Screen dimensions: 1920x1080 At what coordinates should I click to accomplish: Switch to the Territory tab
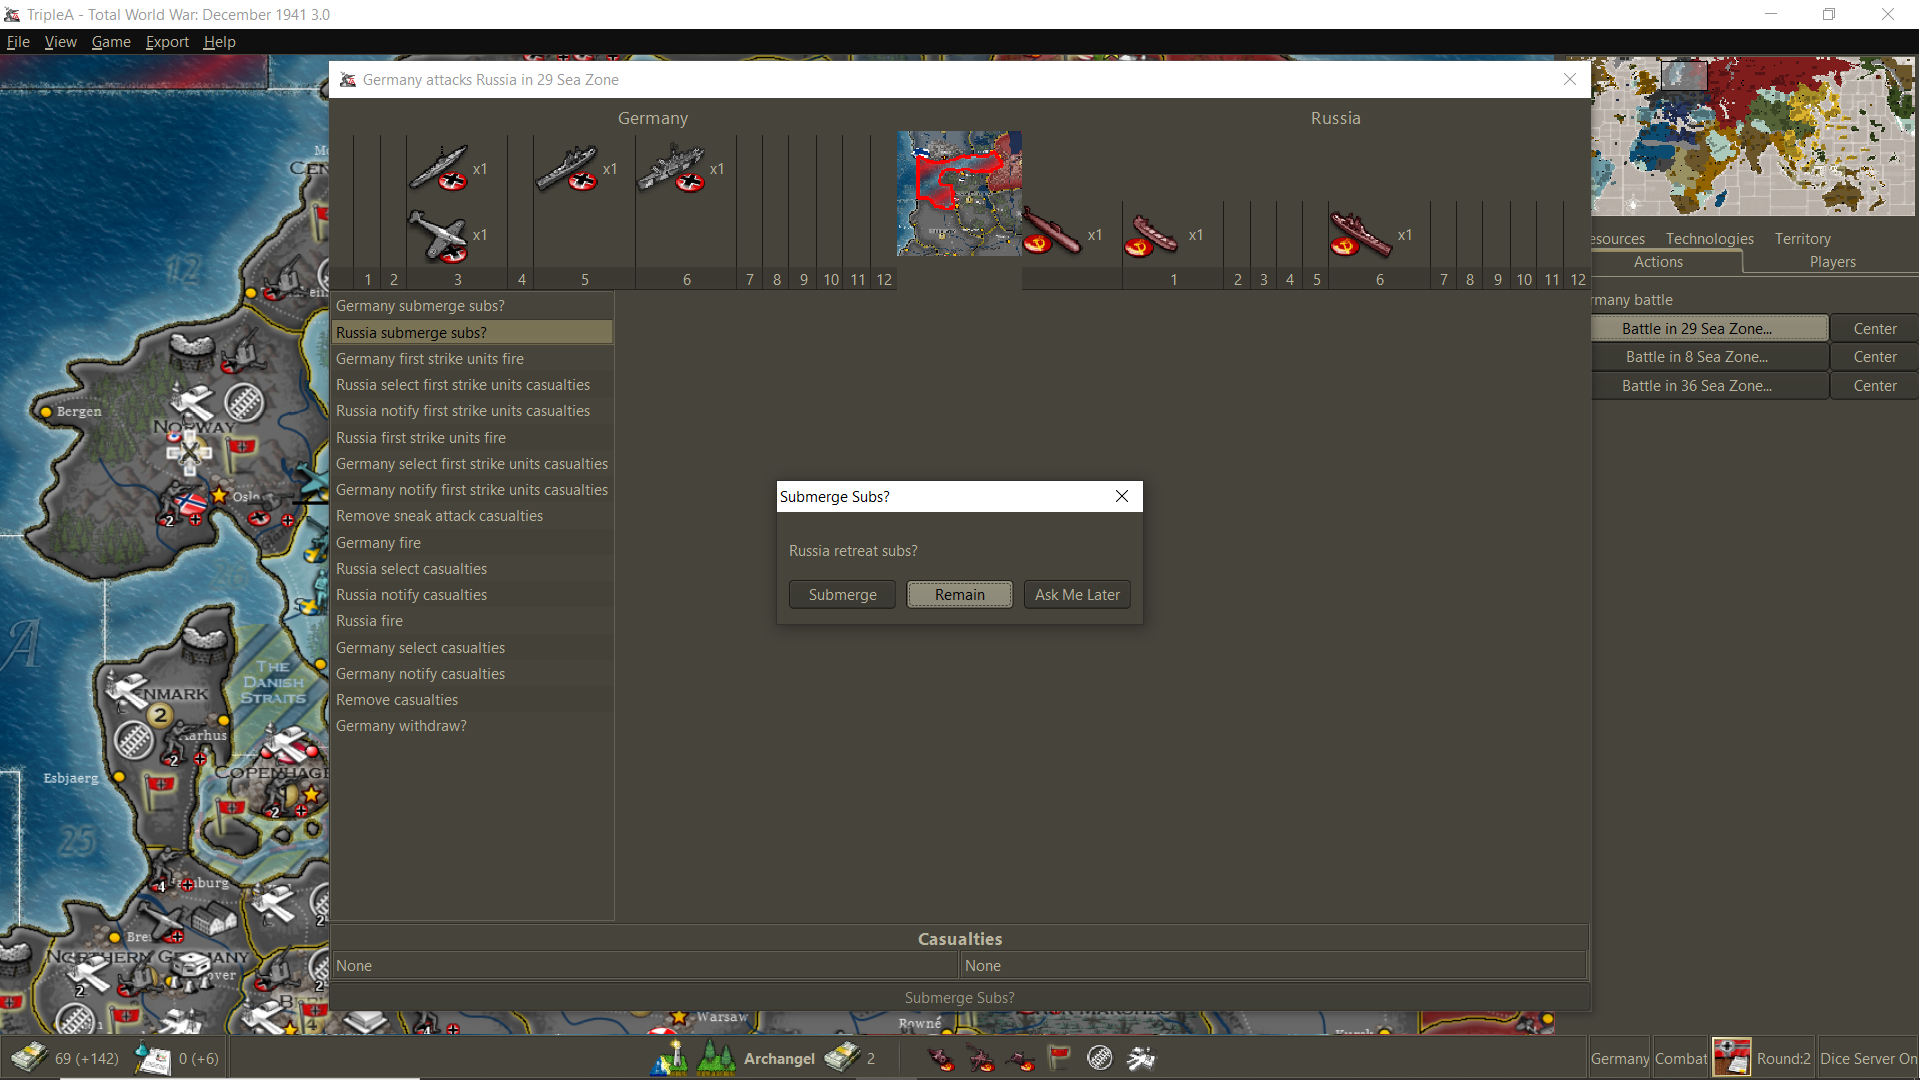pos(1802,239)
